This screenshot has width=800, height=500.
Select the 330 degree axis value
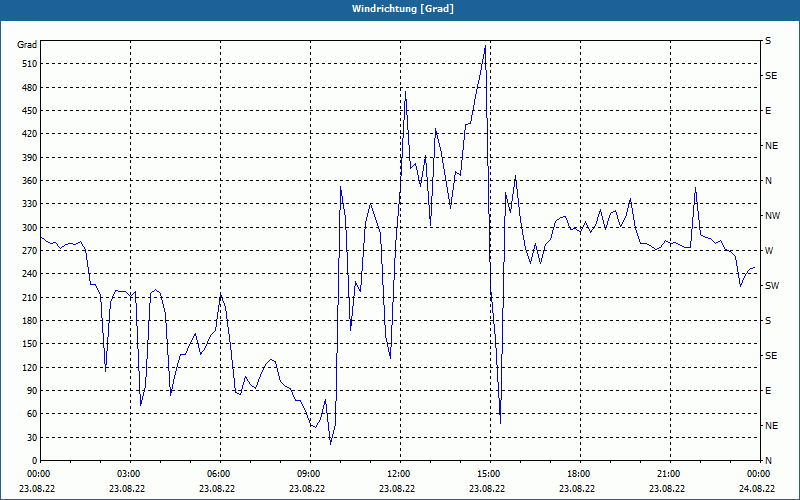tap(31, 204)
